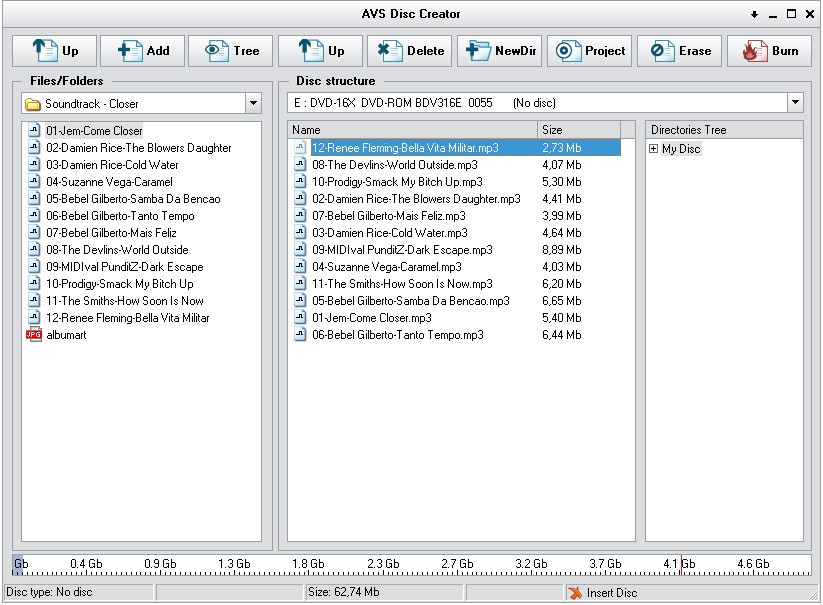Click the icon of 11-The Smiths-How Soon Is Now.mp3

[x=300, y=284]
